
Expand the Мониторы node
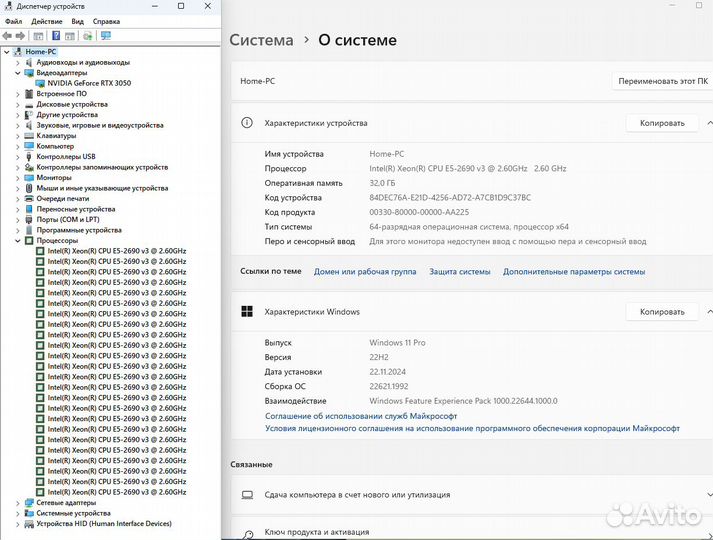18,178
